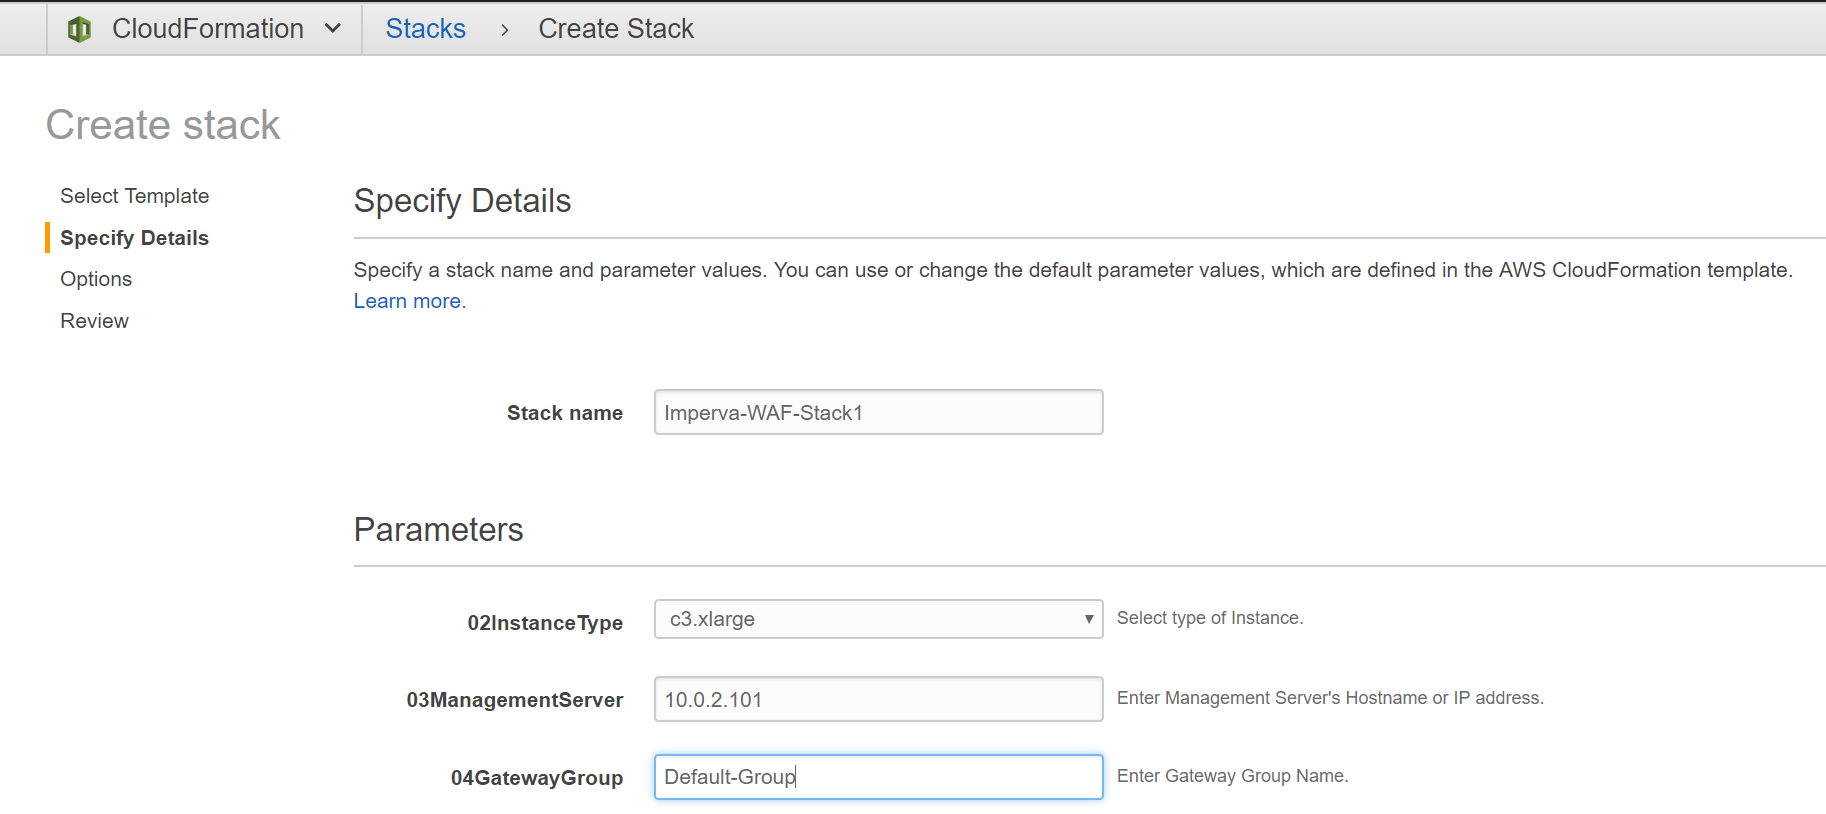Open the Select Template step
The height and width of the screenshot is (814, 1826).
pos(134,196)
